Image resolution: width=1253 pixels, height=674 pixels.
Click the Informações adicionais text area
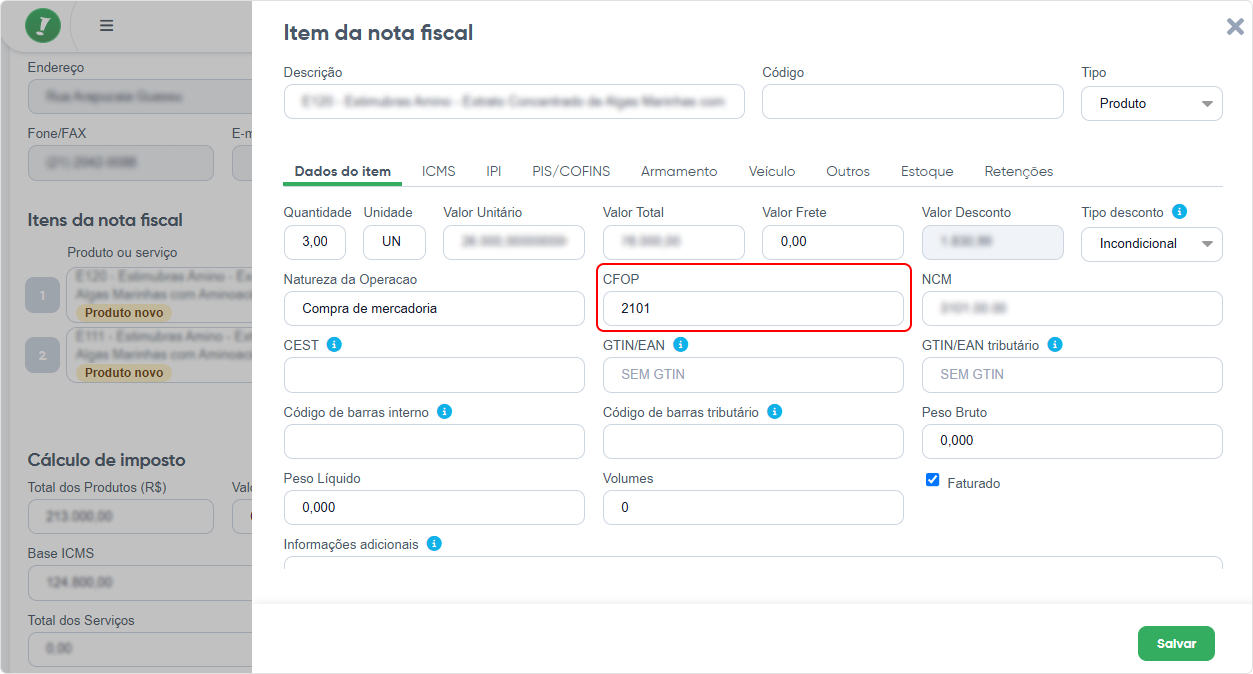tap(753, 563)
